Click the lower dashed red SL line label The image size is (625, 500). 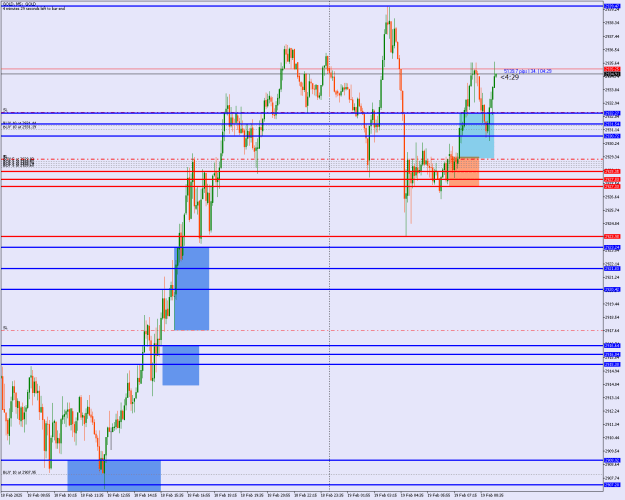6,328
